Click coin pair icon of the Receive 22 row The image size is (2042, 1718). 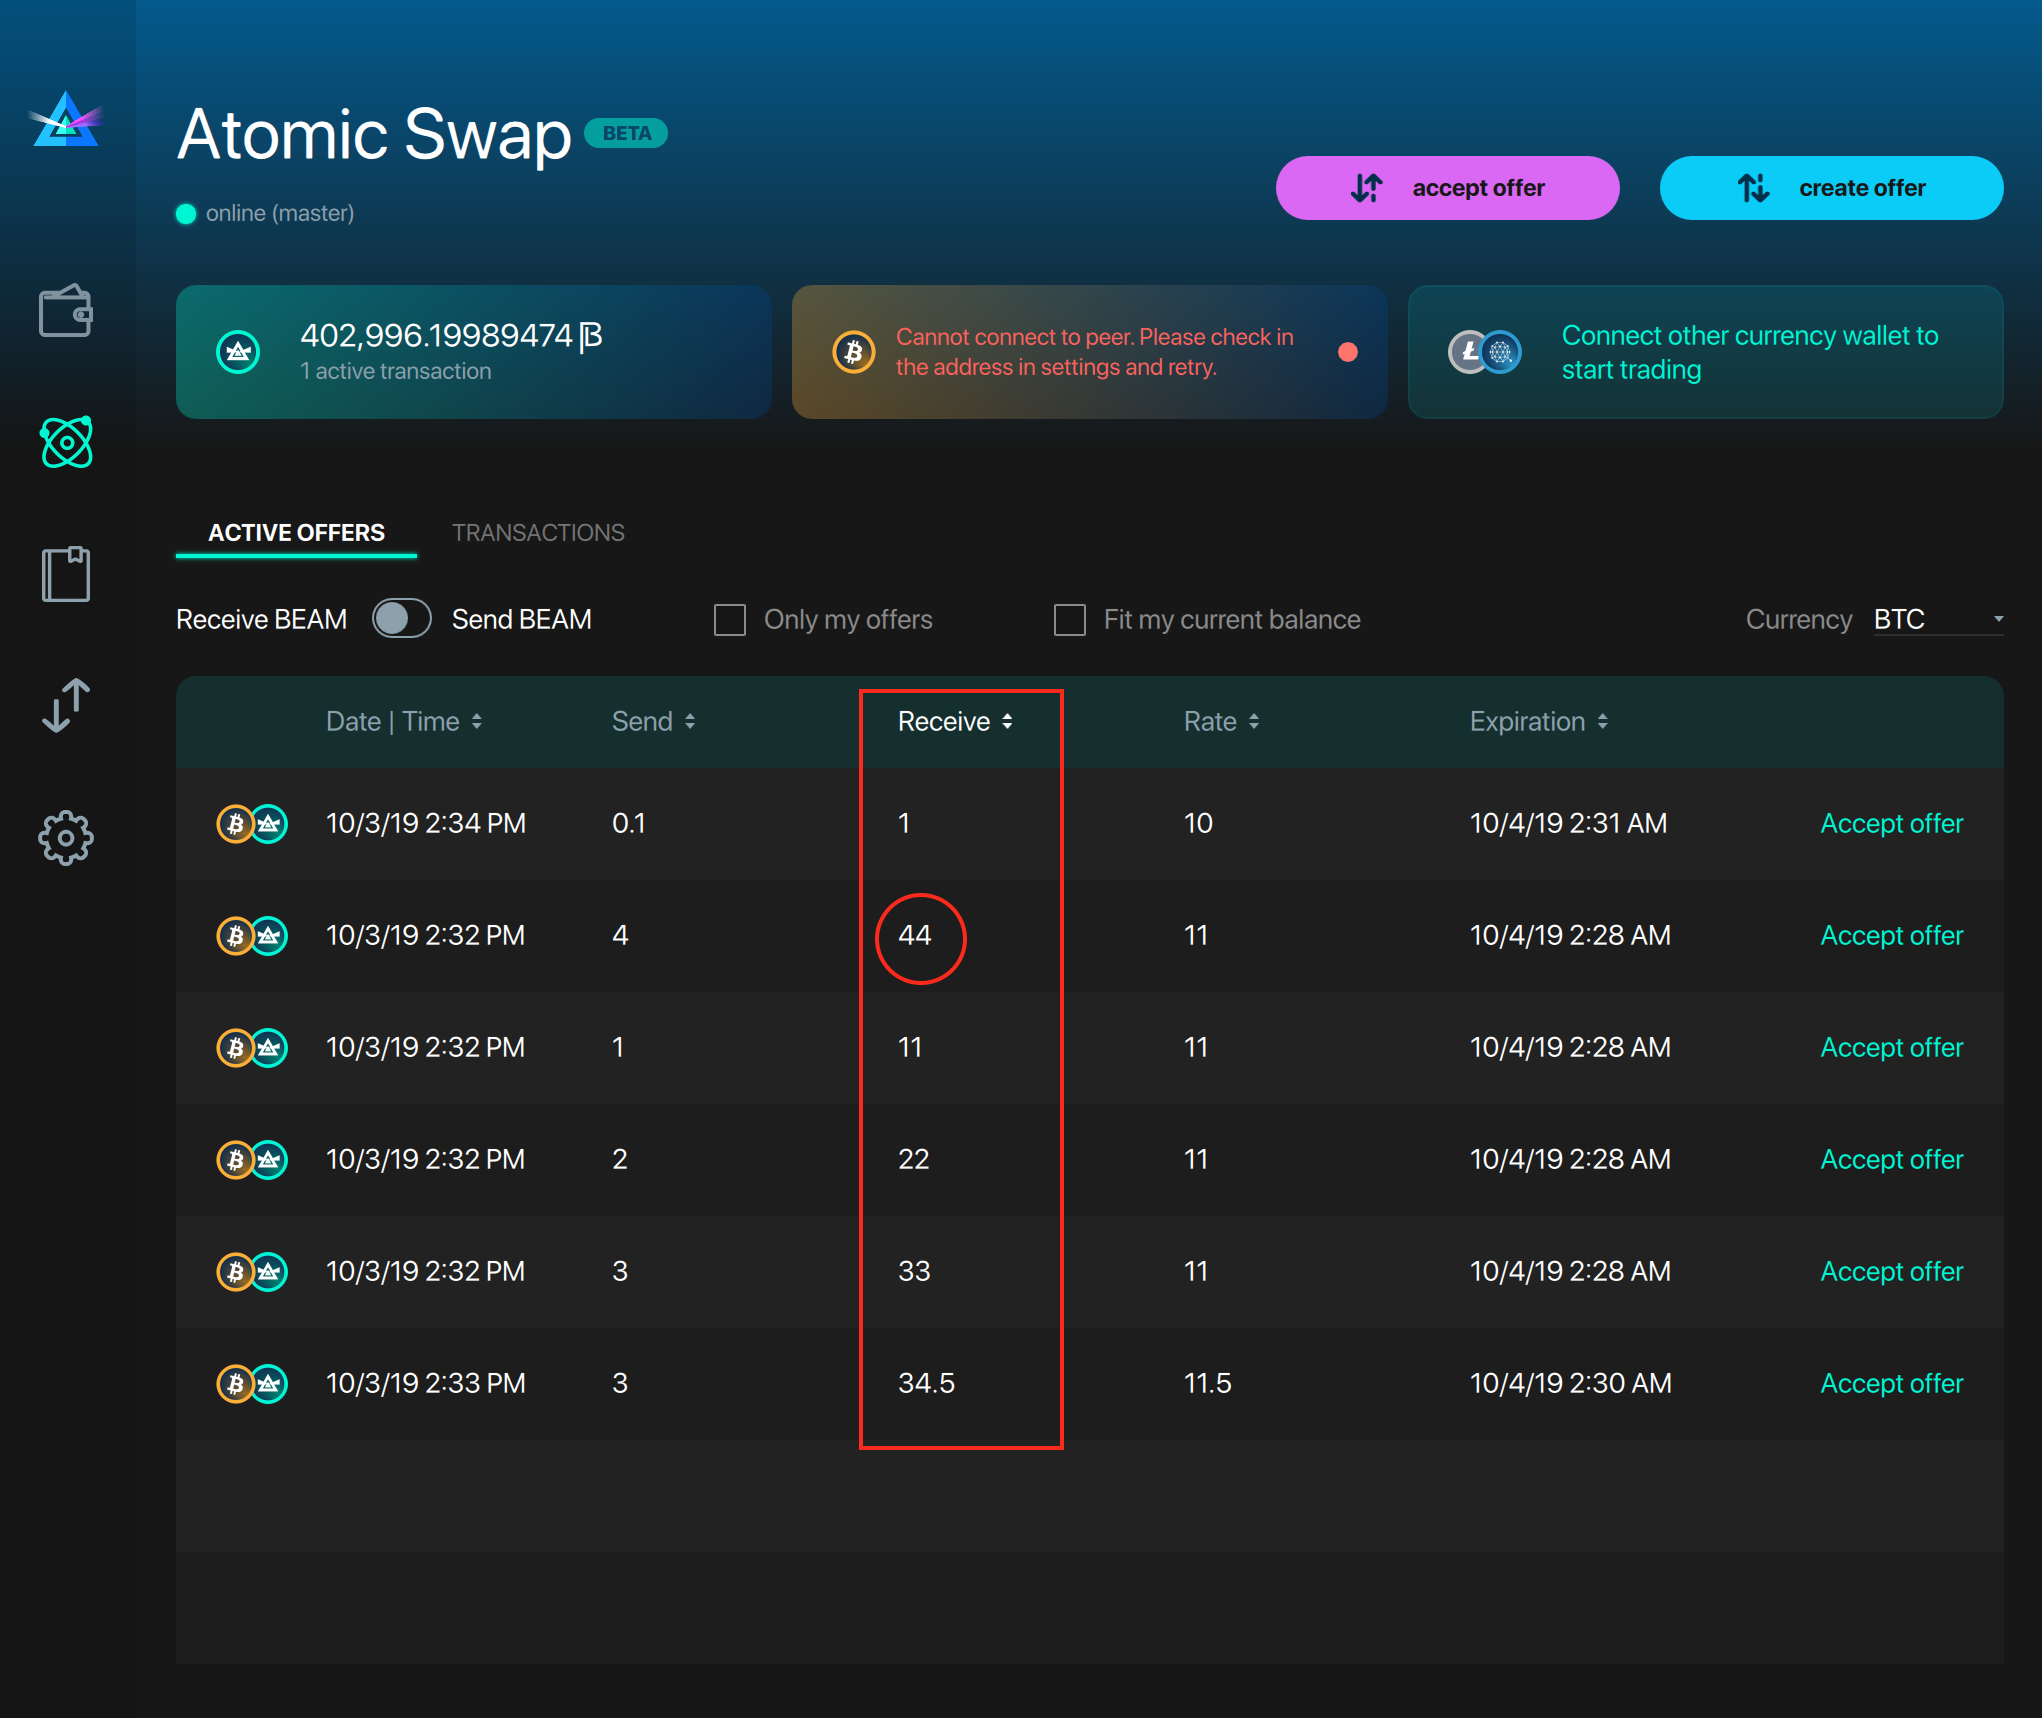pyautogui.click(x=252, y=1160)
